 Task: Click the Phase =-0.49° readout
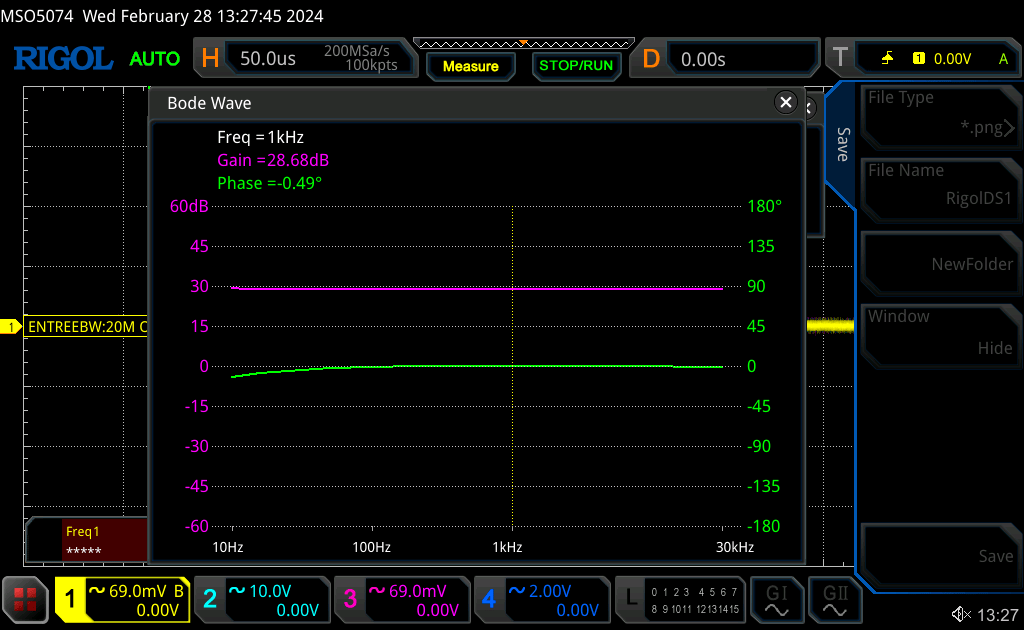click(269, 183)
